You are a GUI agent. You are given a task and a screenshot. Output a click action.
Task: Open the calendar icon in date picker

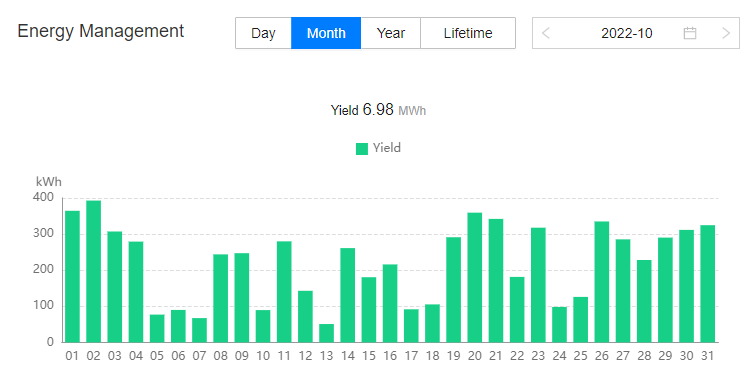click(x=689, y=33)
